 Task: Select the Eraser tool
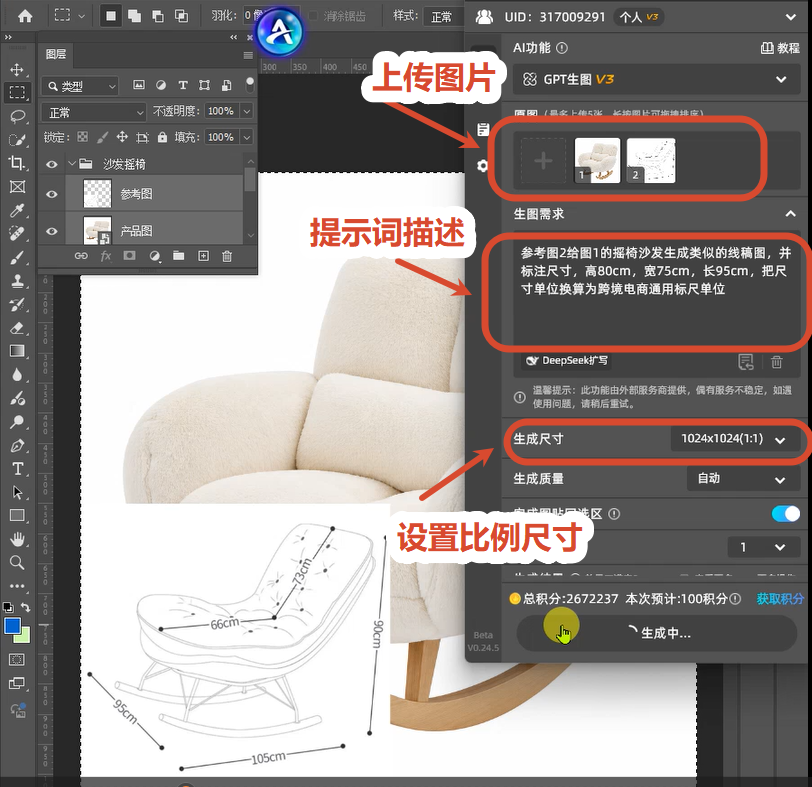(17, 328)
